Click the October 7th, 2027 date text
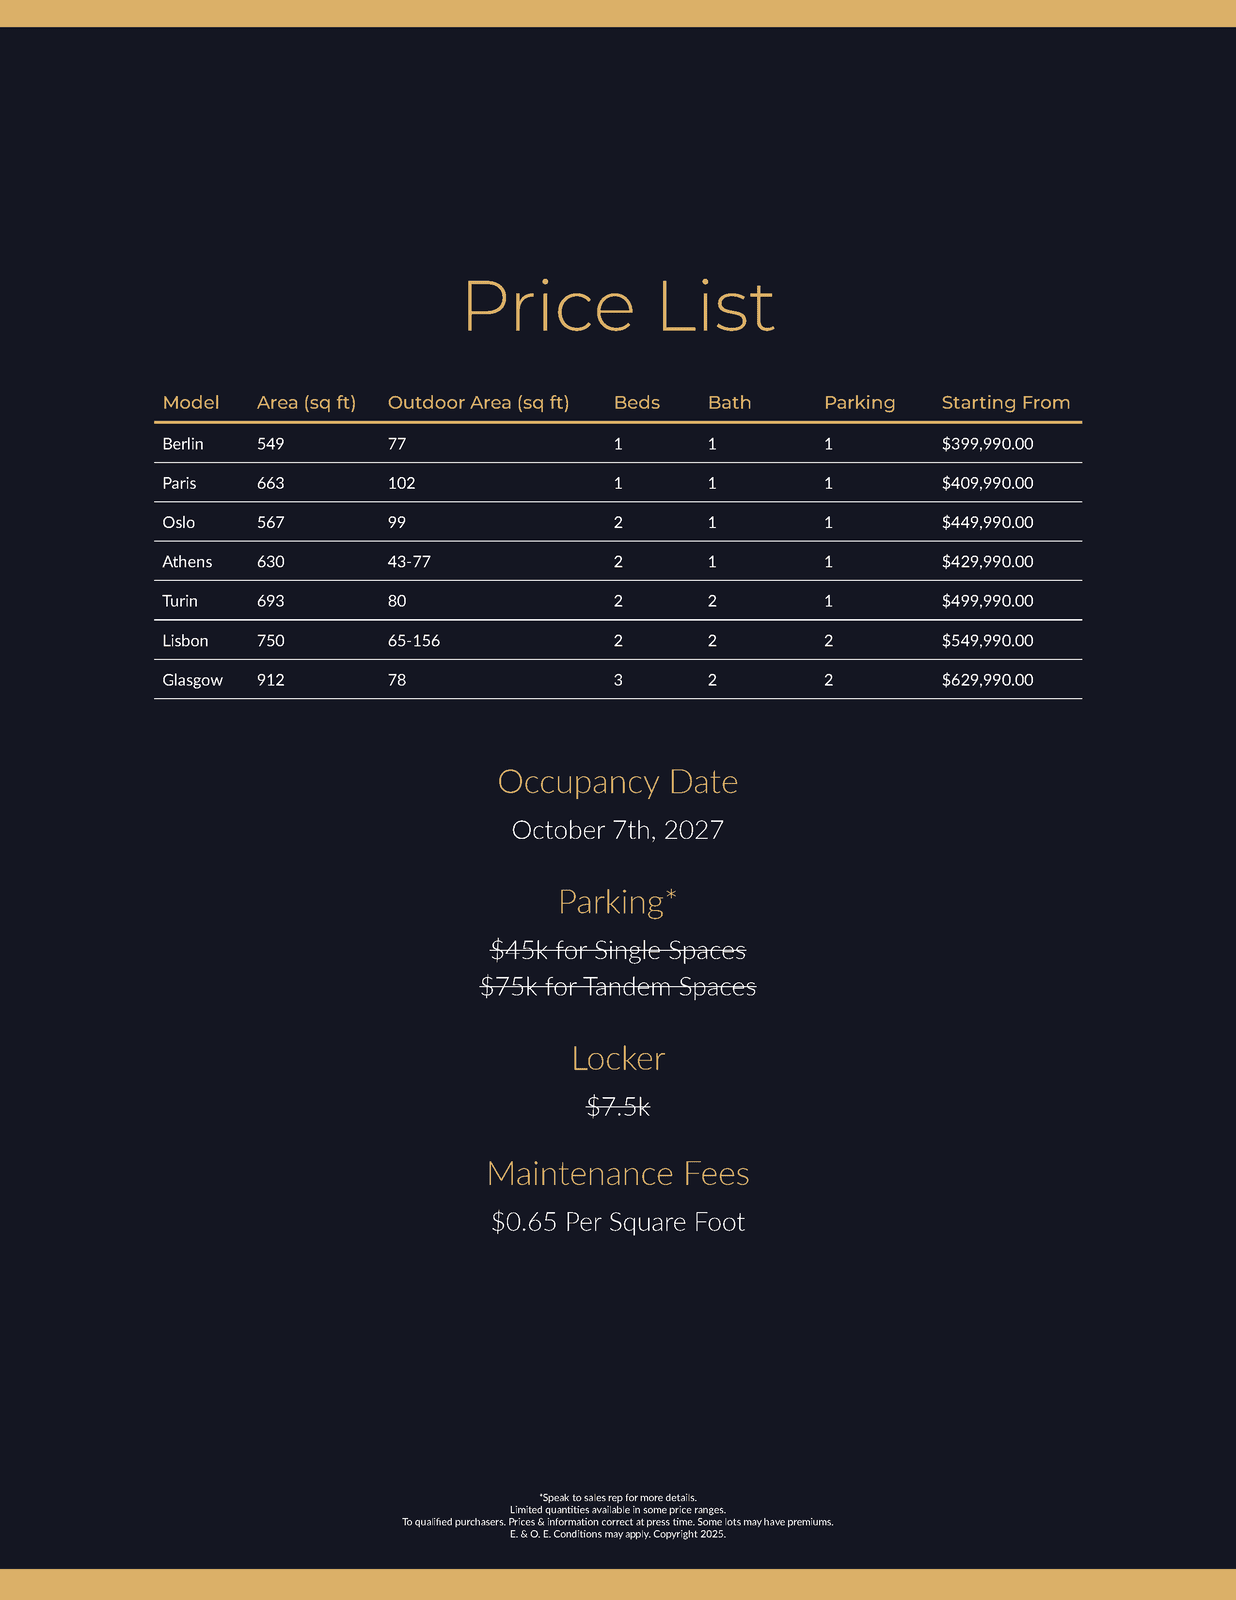Viewport: 1236px width, 1600px height. (618, 830)
